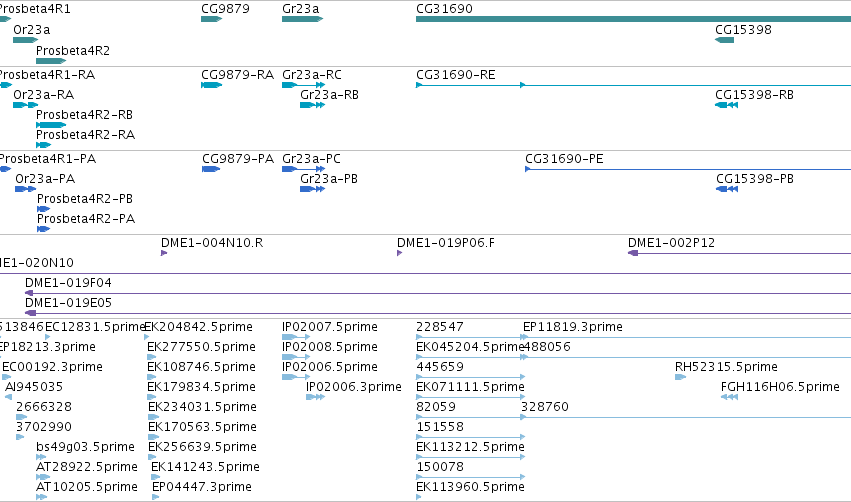Viewport: 851px width, 502px height.
Task: Click CG31690-RE transcript label
Action: [455, 74]
